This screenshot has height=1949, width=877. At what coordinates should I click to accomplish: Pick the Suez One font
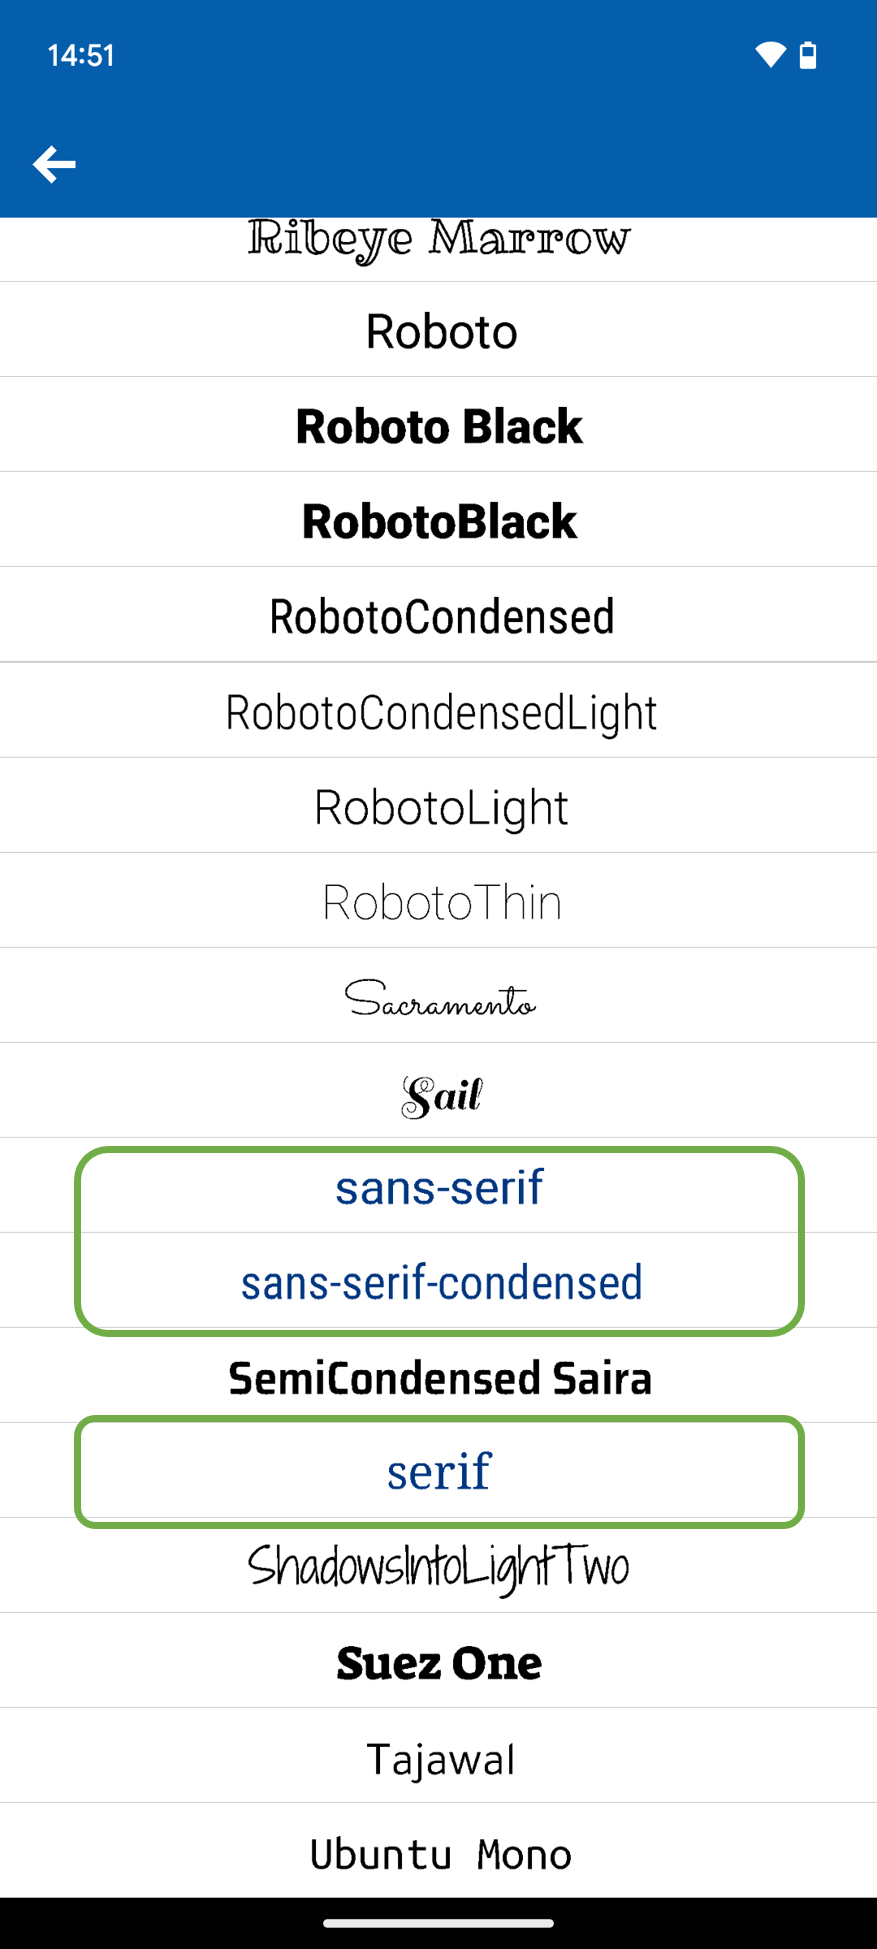pyautogui.click(x=439, y=1663)
